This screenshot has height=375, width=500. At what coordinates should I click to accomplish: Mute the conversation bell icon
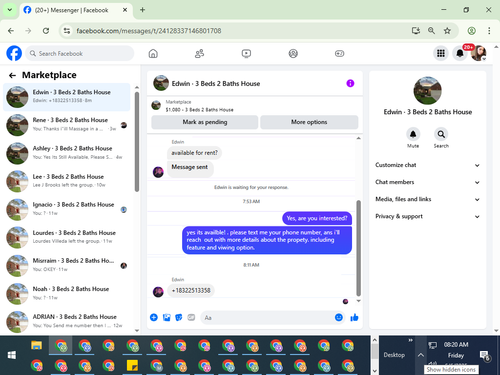(413, 134)
